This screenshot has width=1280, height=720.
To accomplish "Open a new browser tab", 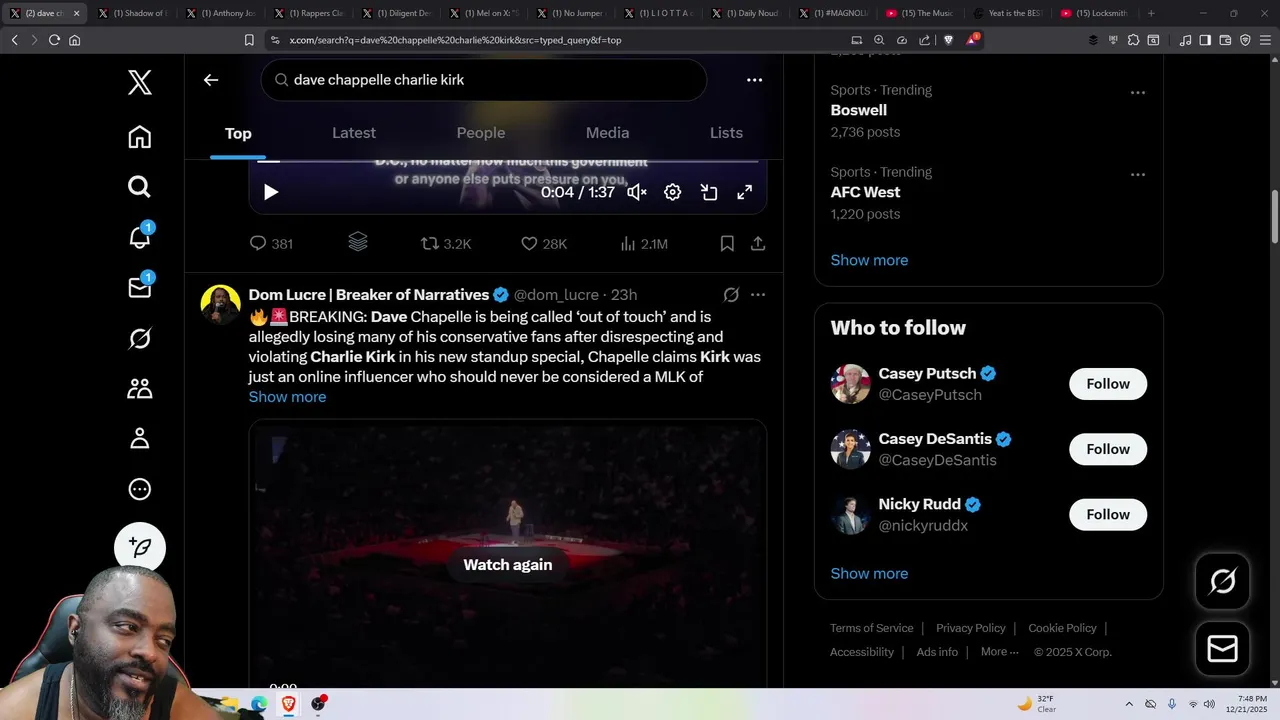I will tap(1151, 13).
